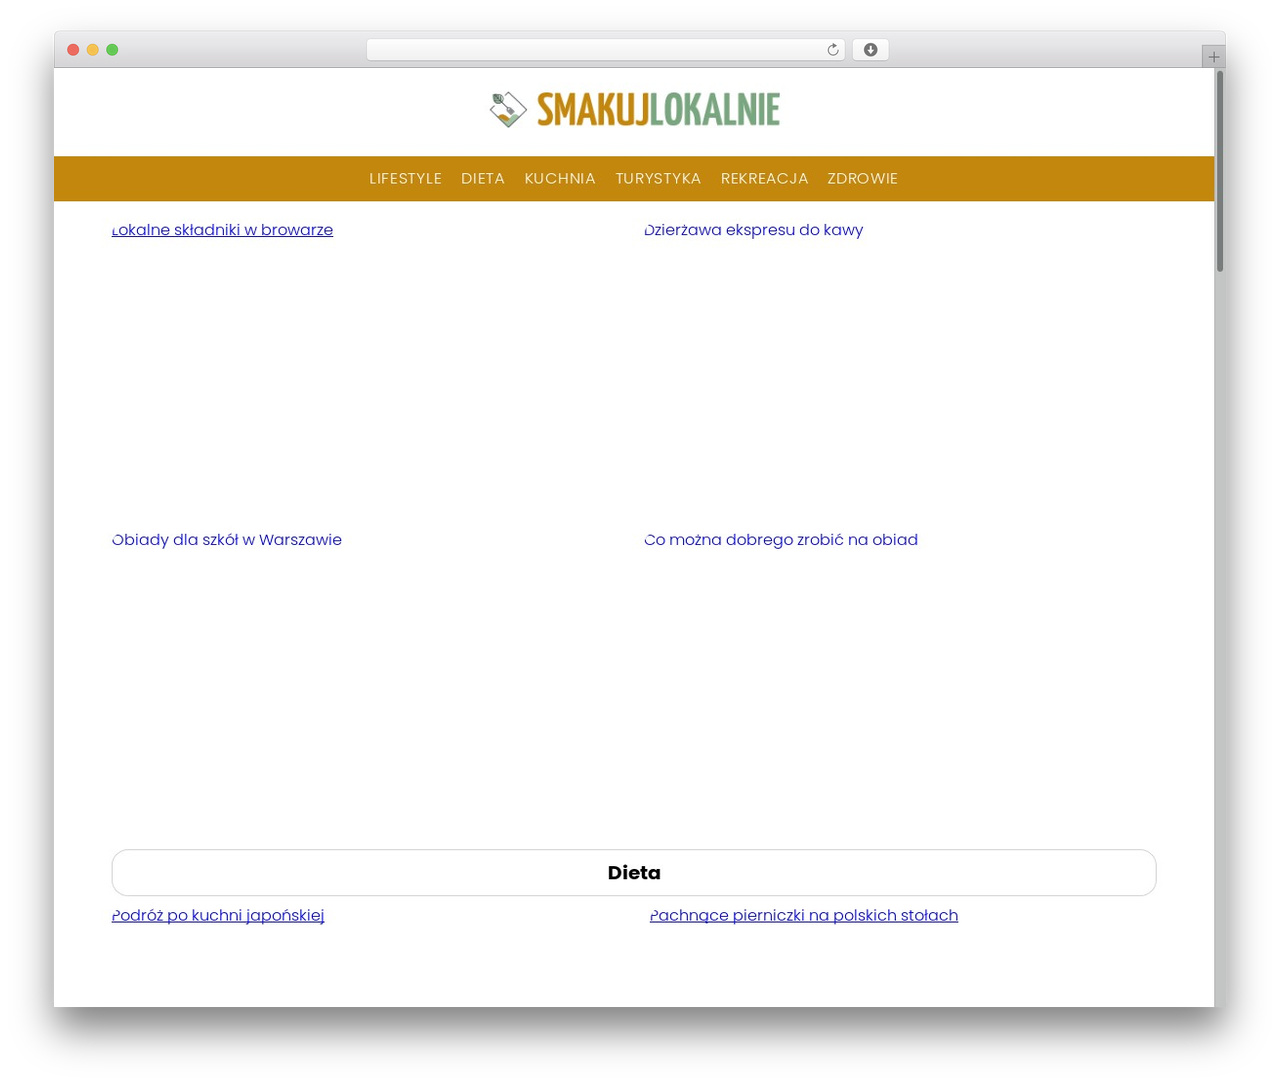
Task: Close the window with red button
Action: [73, 50]
